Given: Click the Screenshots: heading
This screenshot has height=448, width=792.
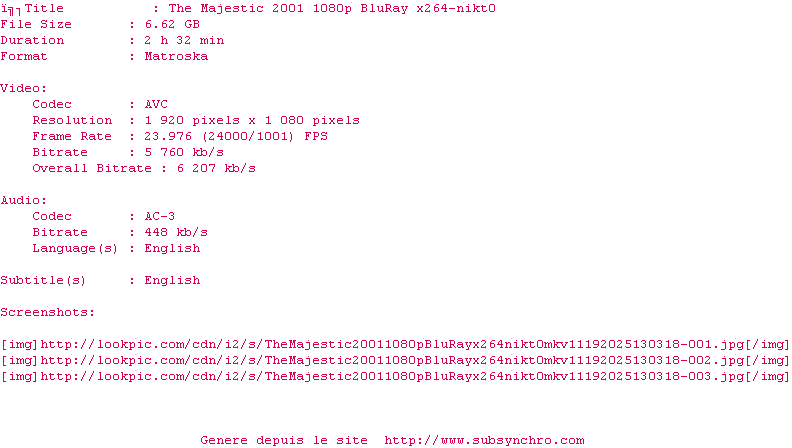Looking at the screenshot, I should [x=47, y=313].
